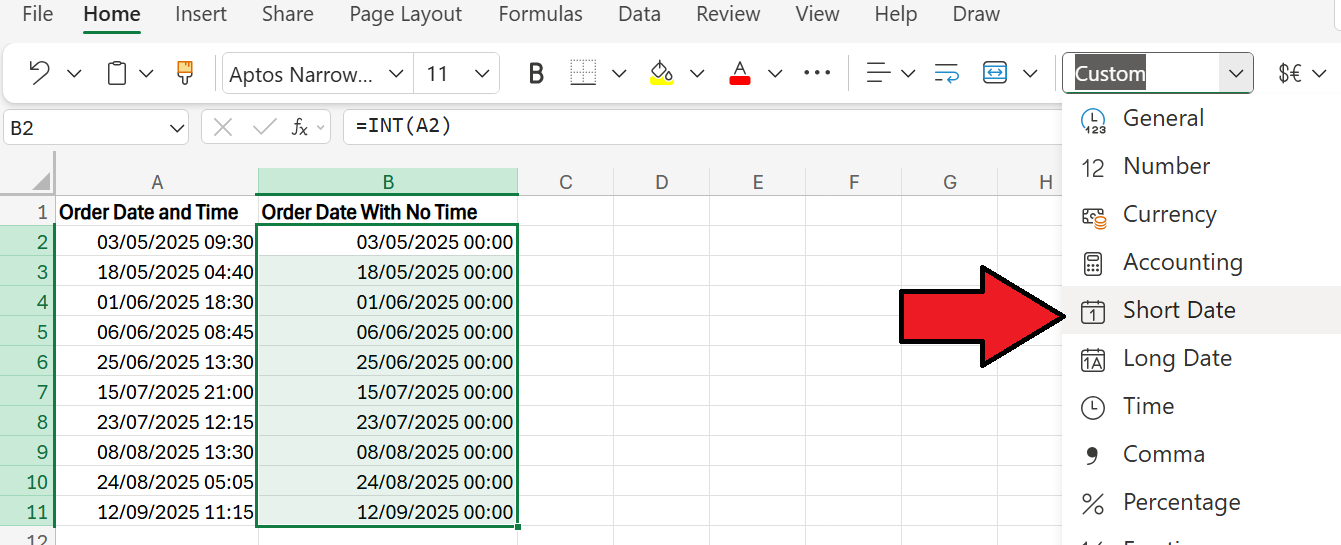Choose Short Date format
This screenshot has width=1341, height=545.
(1201, 310)
